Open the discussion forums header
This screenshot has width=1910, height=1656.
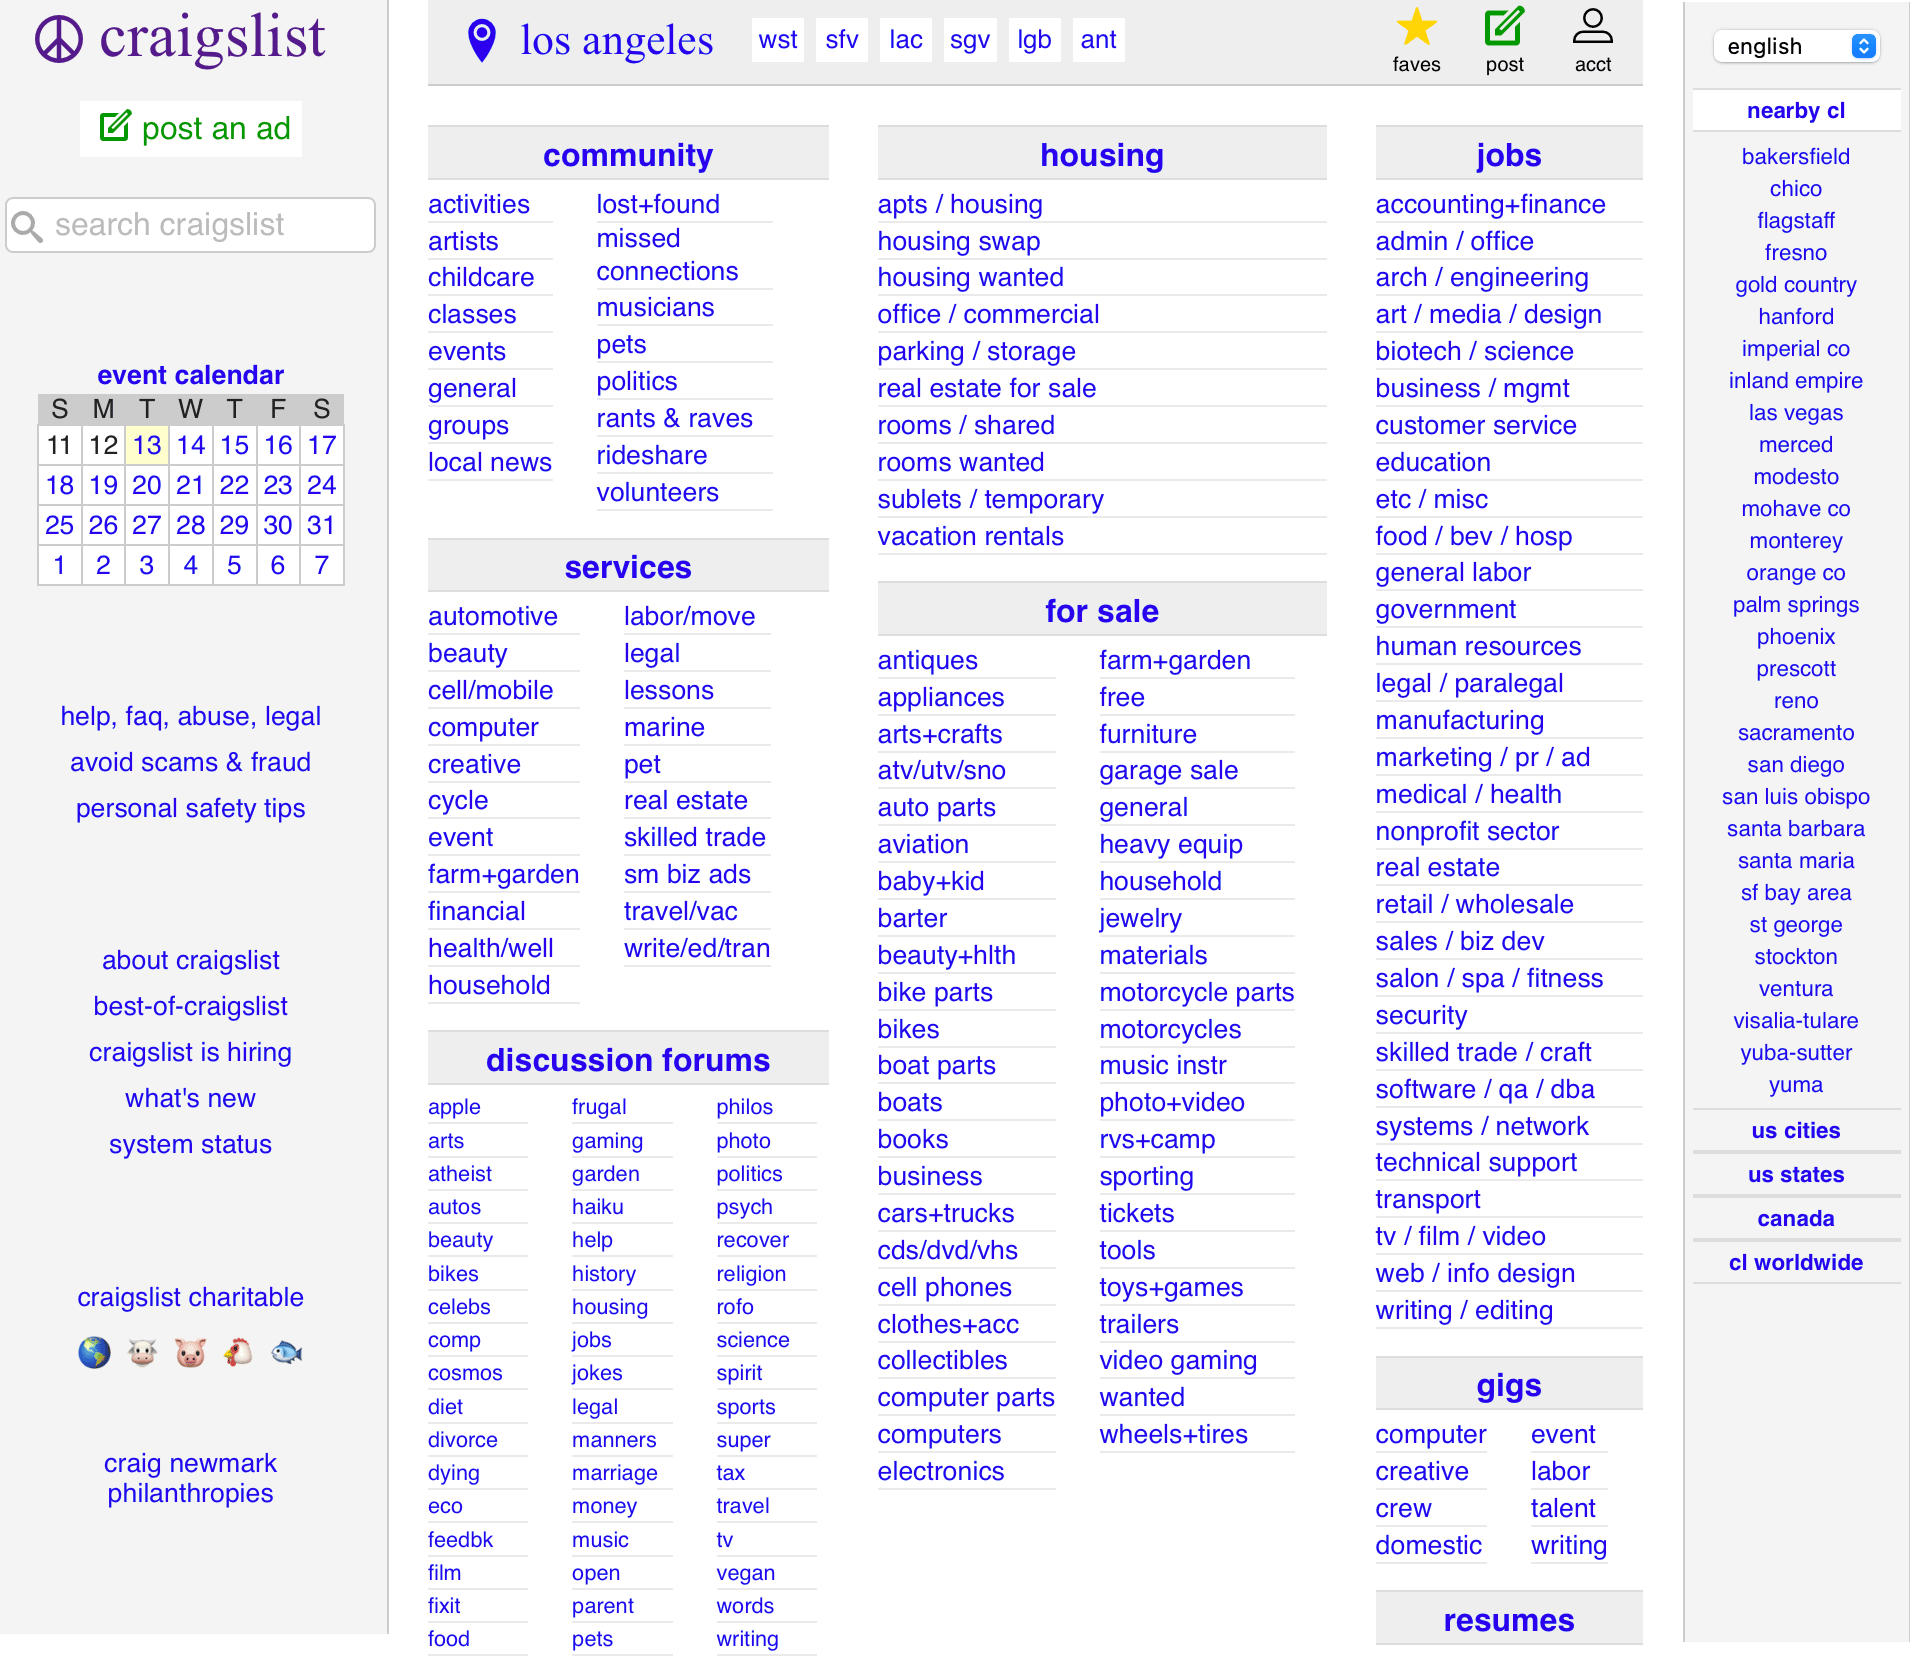coord(628,1060)
